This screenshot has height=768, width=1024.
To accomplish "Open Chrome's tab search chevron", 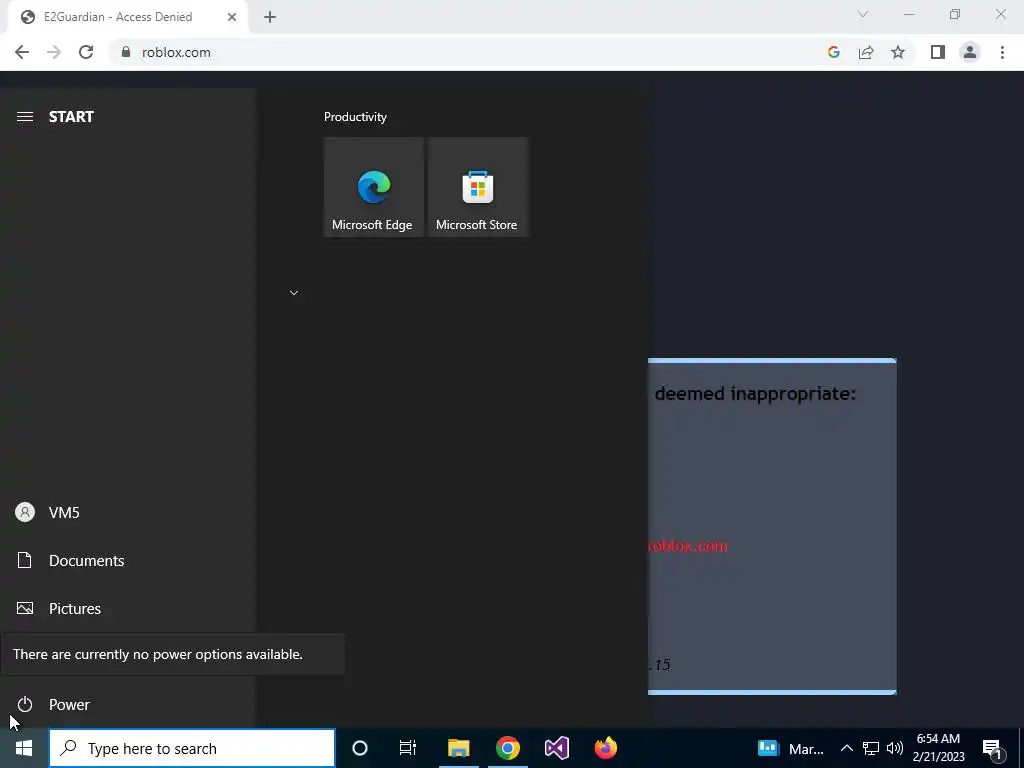I will click(x=863, y=14).
